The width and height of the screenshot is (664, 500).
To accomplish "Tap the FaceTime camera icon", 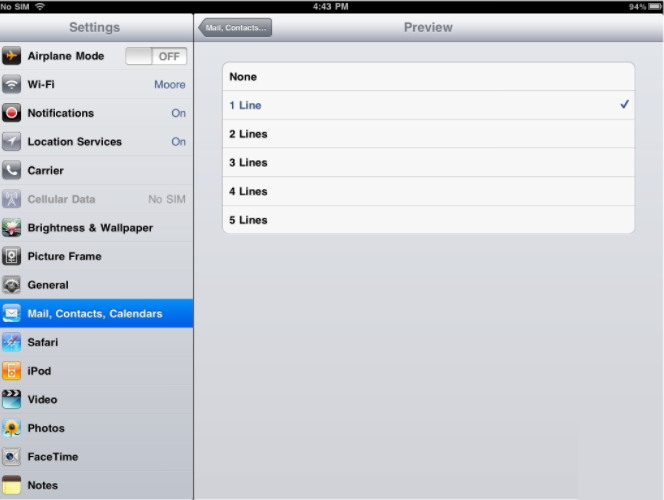I will click(12, 457).
